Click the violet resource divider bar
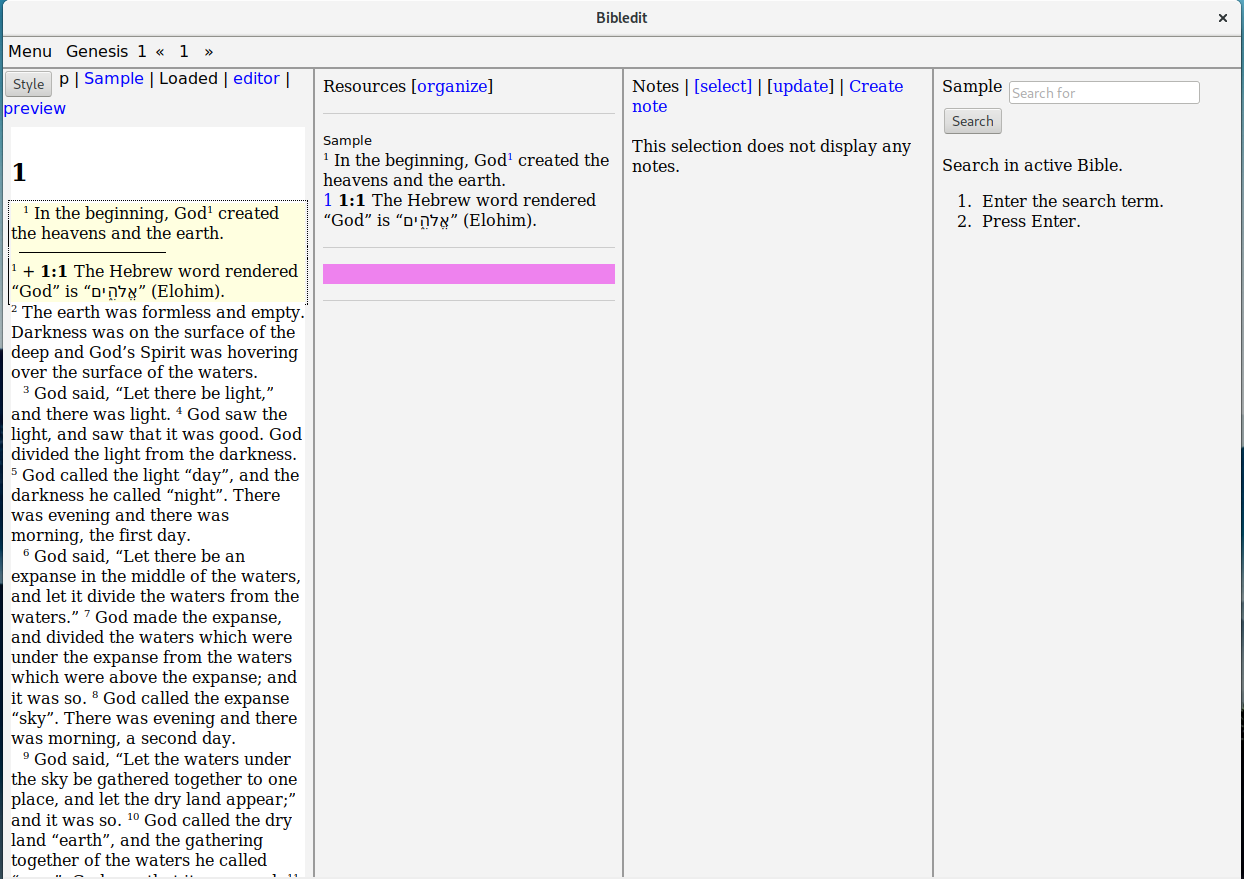The width and height of the screenshot is (1244, 879). coord(468,274)
